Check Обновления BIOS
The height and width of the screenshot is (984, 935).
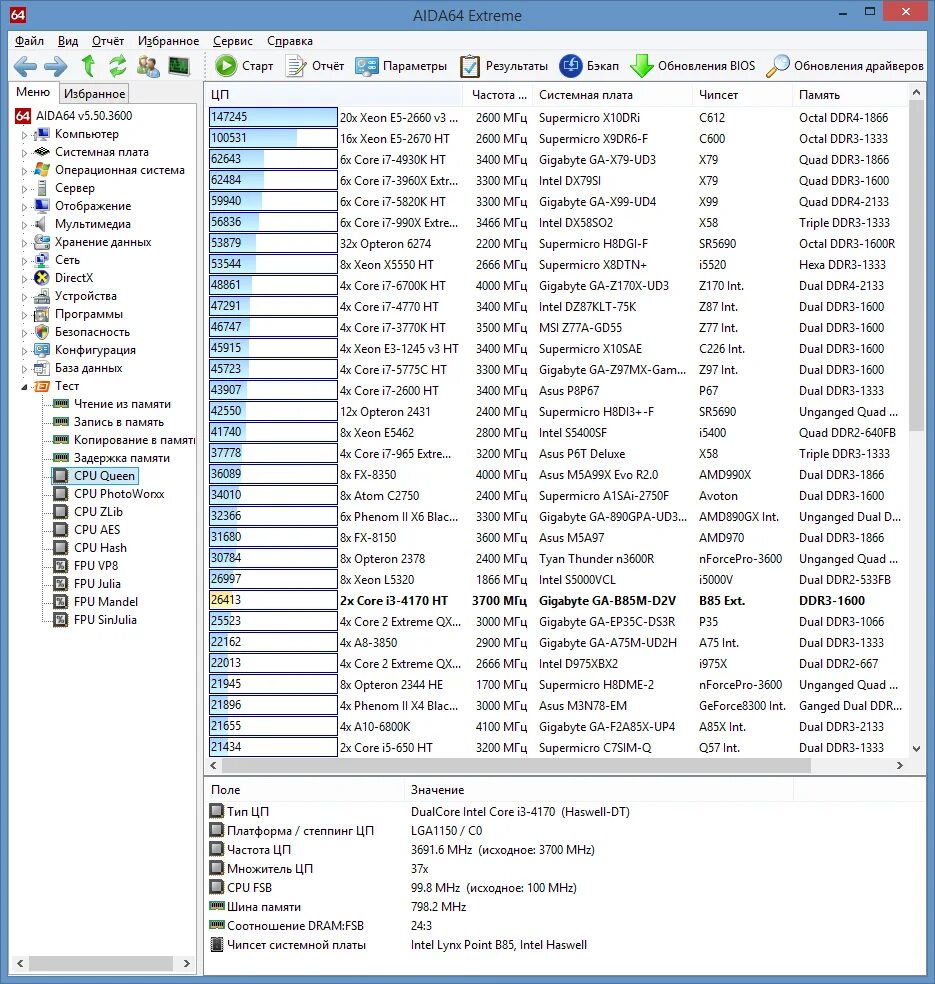[693, 66]
